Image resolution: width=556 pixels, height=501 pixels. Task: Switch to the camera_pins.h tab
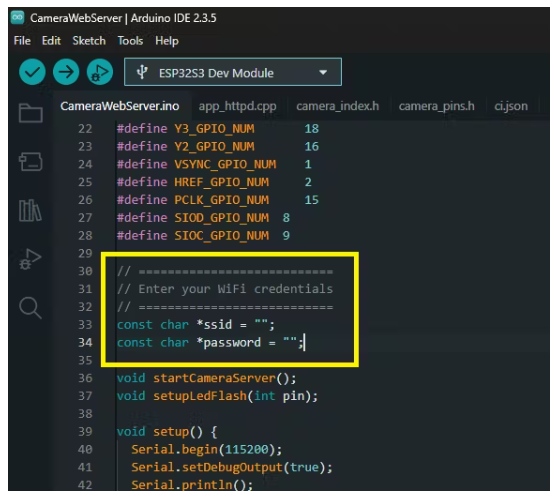coord(437,106)
